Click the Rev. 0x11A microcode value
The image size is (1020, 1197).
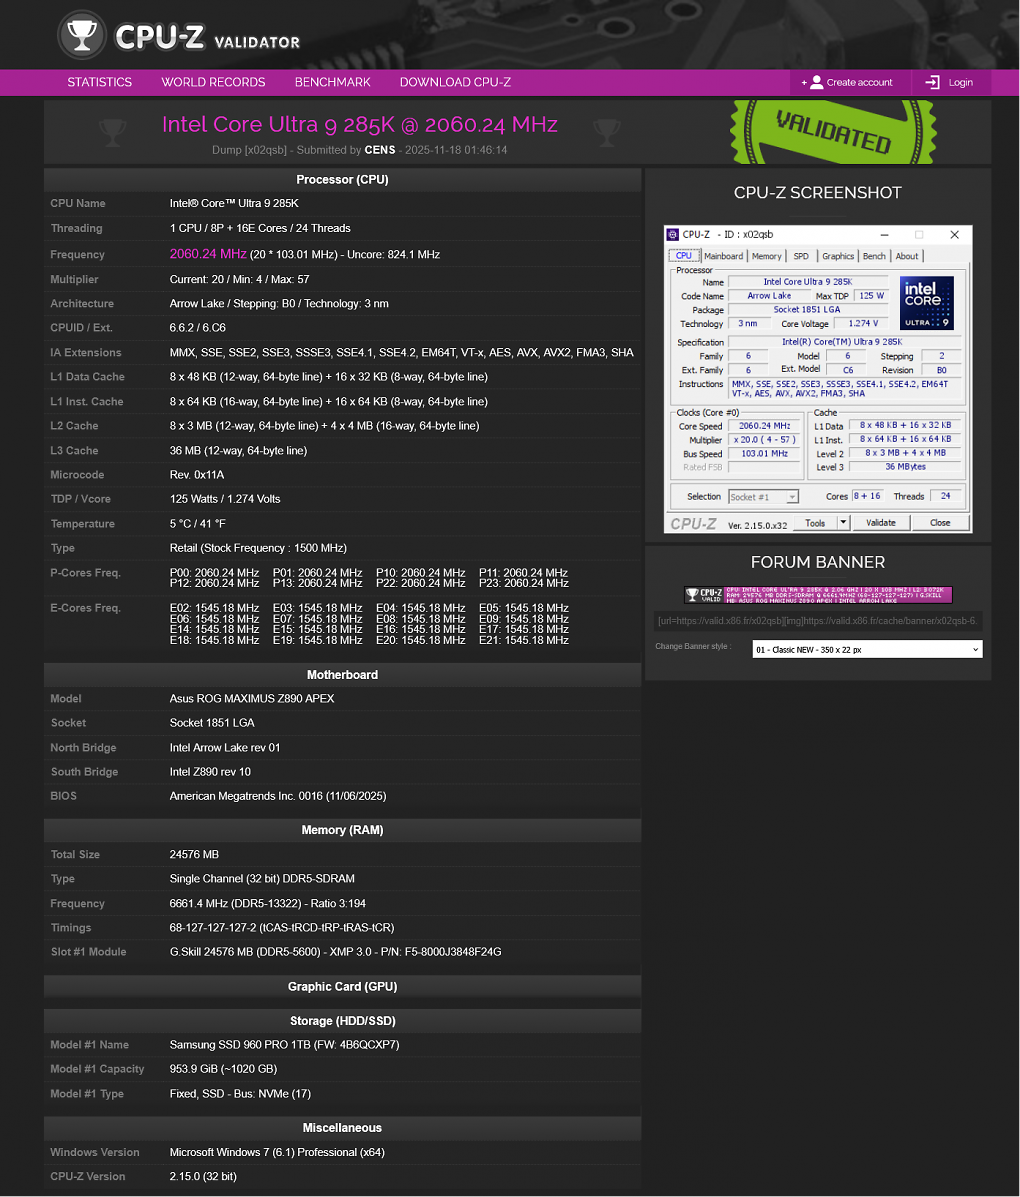click(197, 475)
